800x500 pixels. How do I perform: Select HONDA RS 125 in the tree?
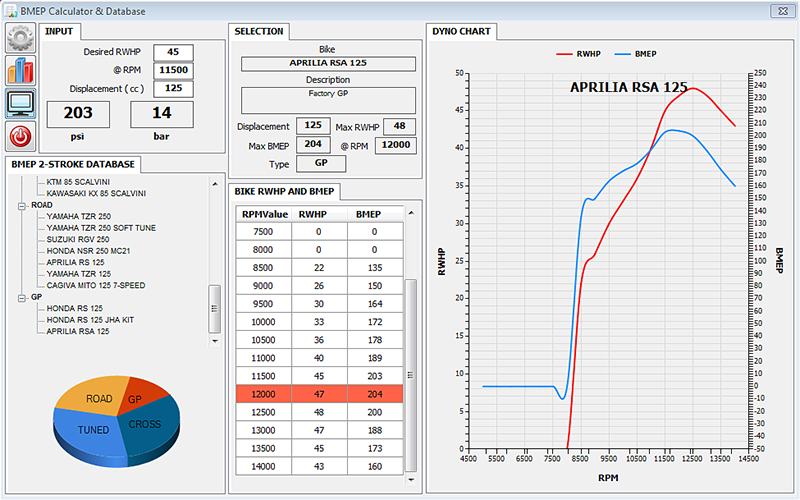[74, 308]
